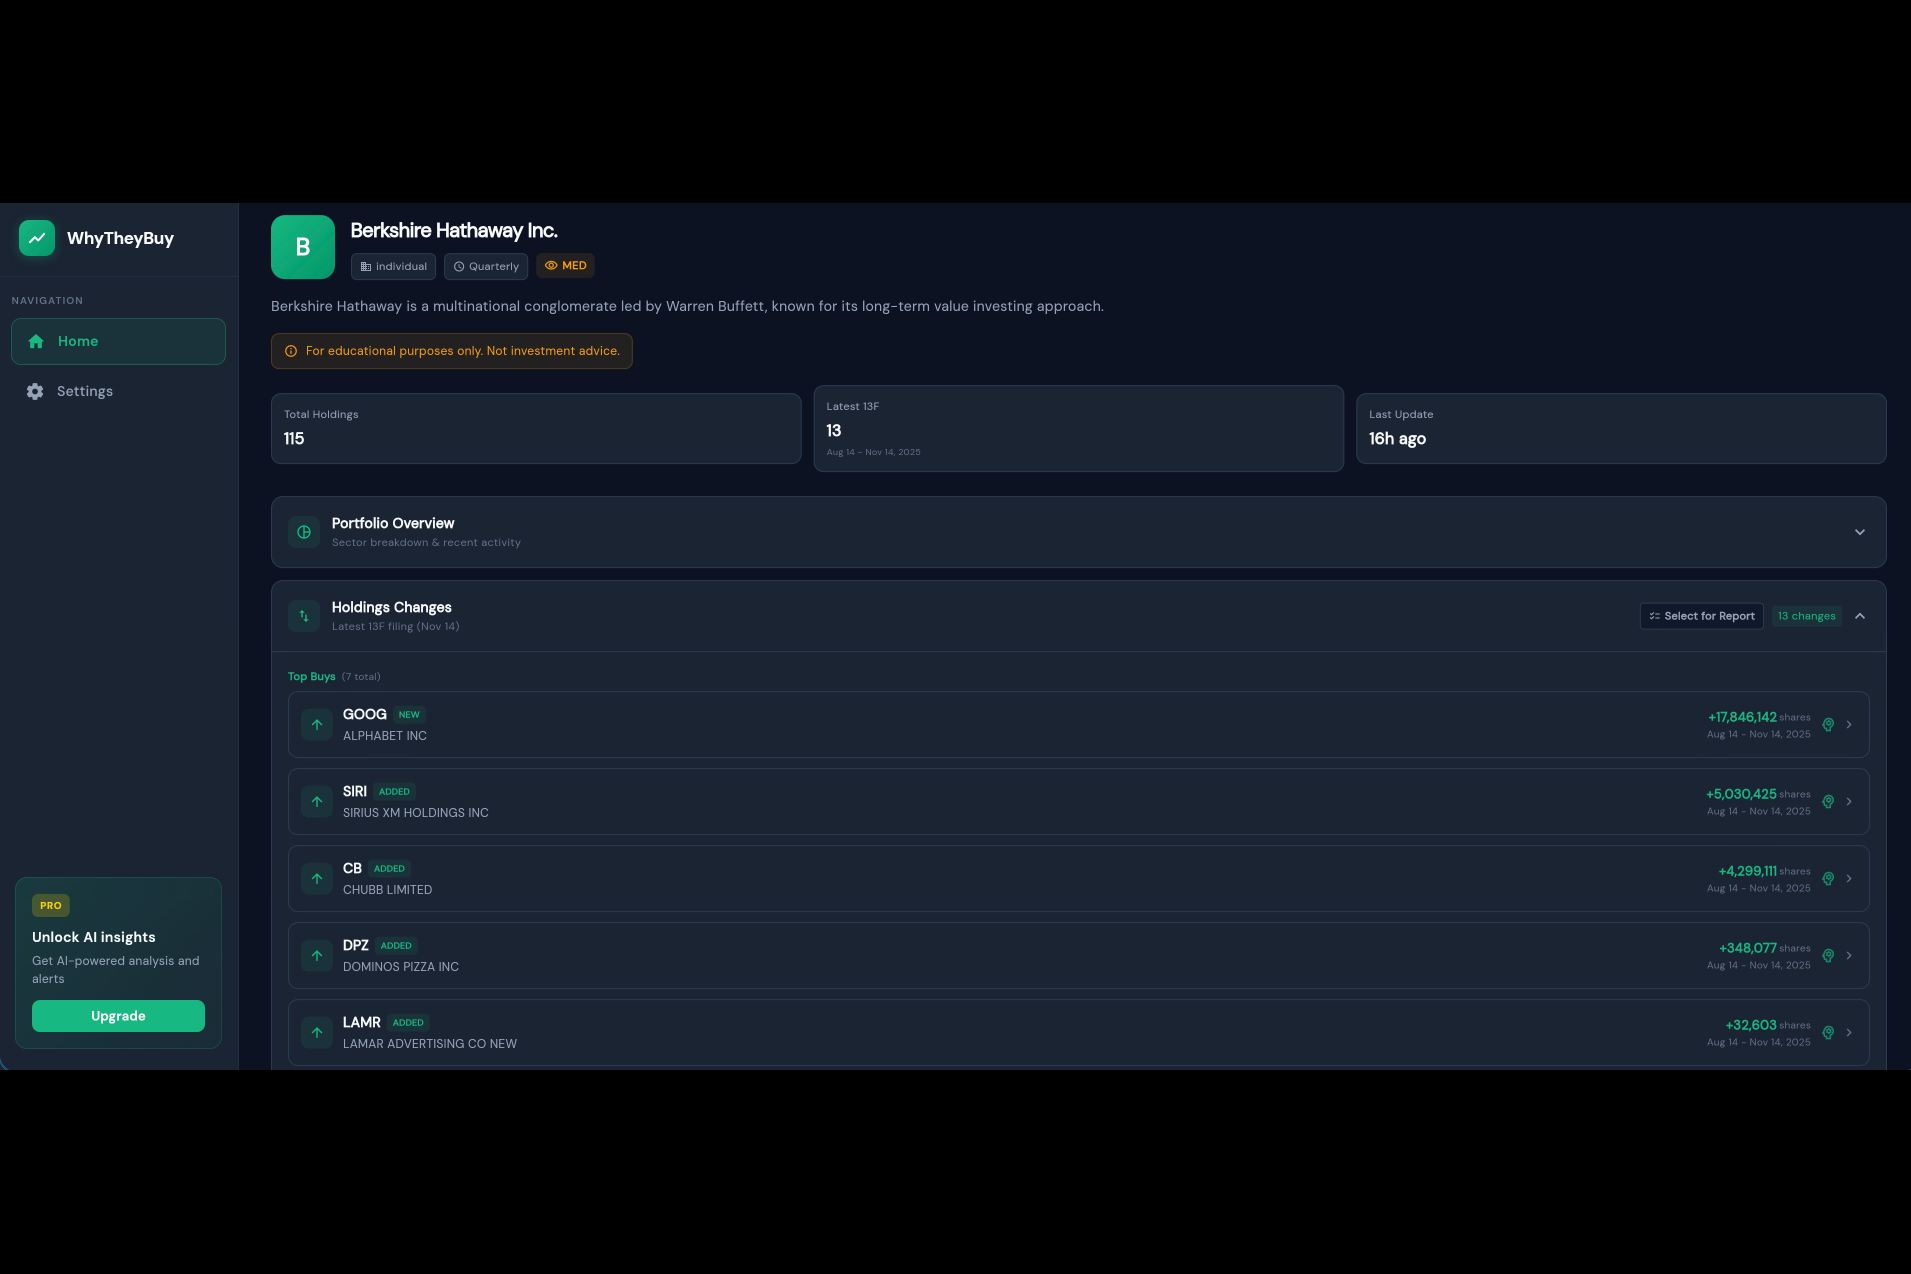Click the insight icon on DPZ row
1911x1274 pixels.
click(x=1828, y=956)
